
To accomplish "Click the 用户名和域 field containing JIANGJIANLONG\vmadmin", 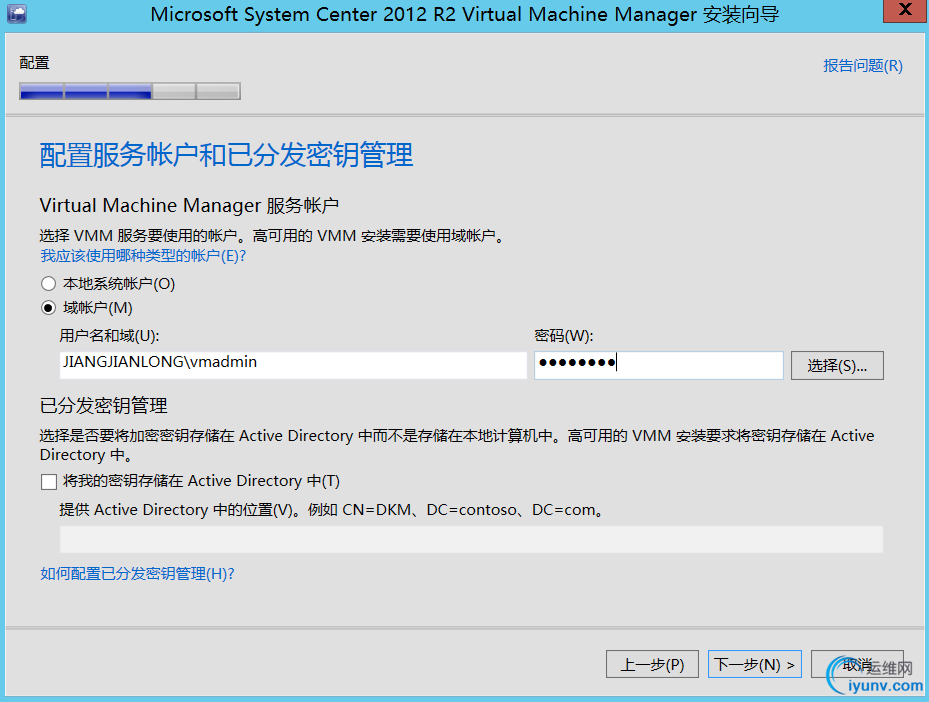I will pos(293,364).
